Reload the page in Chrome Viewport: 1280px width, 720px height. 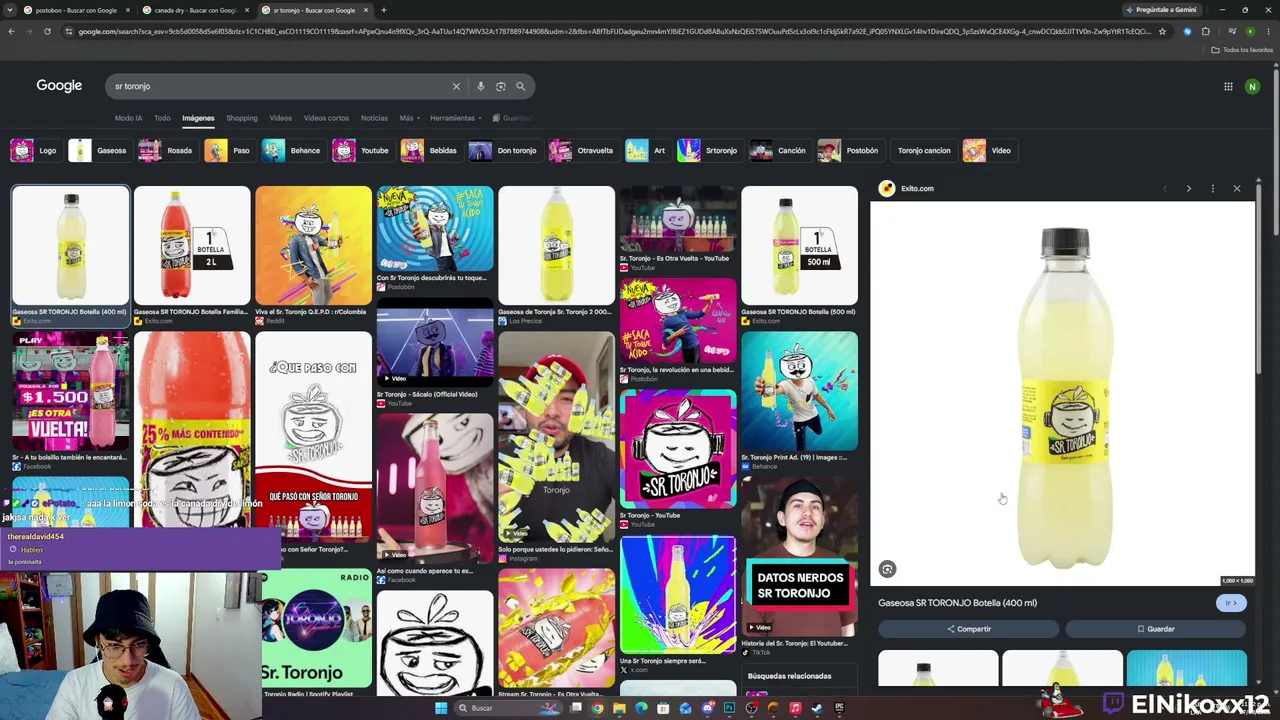[x=47, y=31]
